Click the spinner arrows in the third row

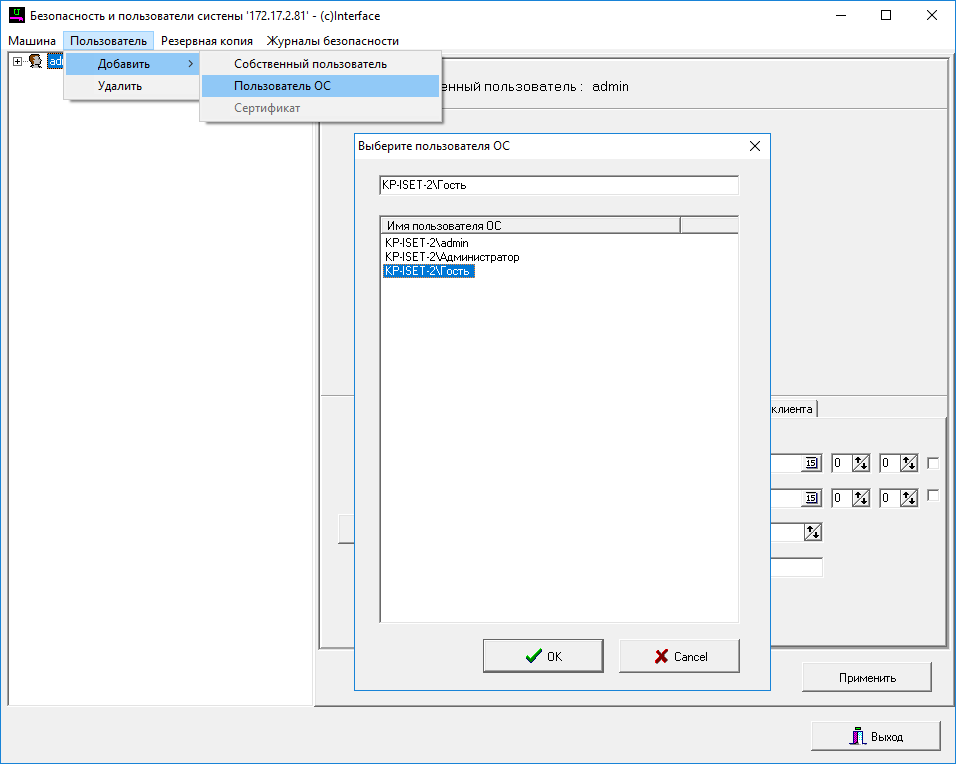813,533
